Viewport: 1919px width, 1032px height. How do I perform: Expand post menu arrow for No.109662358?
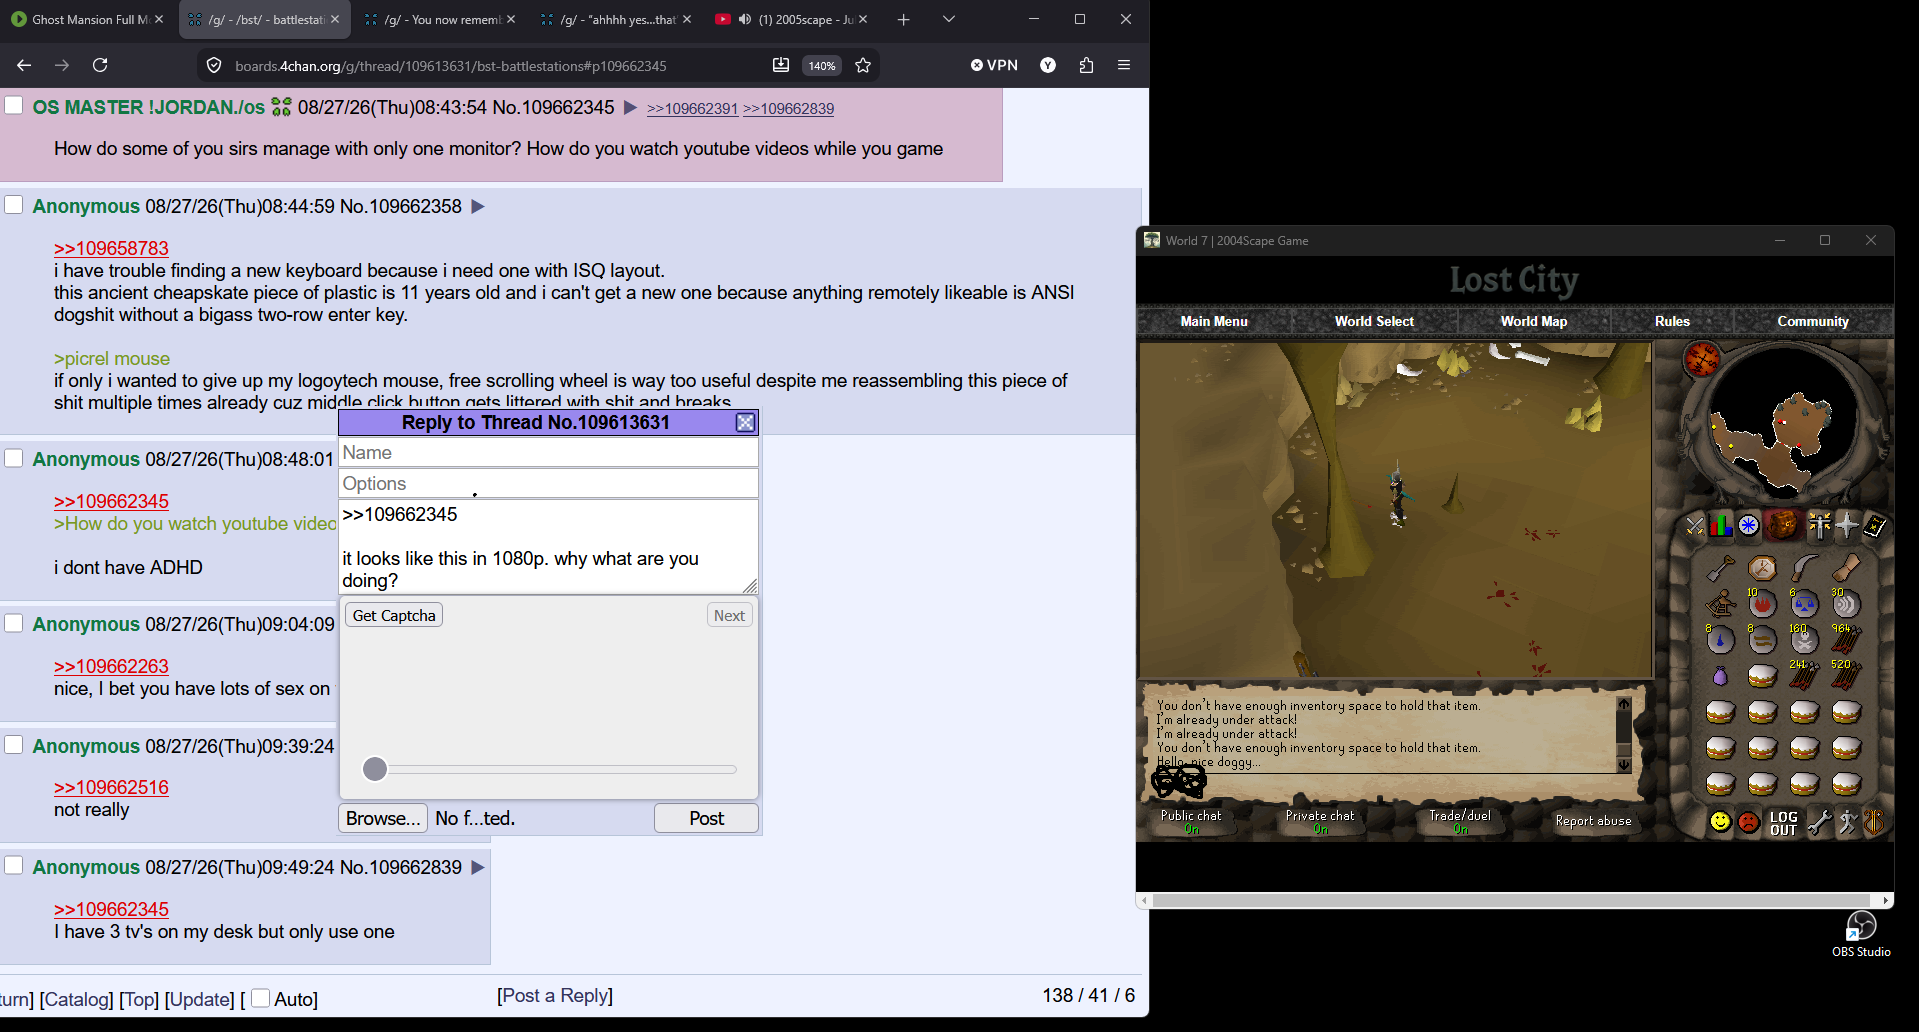(478, 207)
